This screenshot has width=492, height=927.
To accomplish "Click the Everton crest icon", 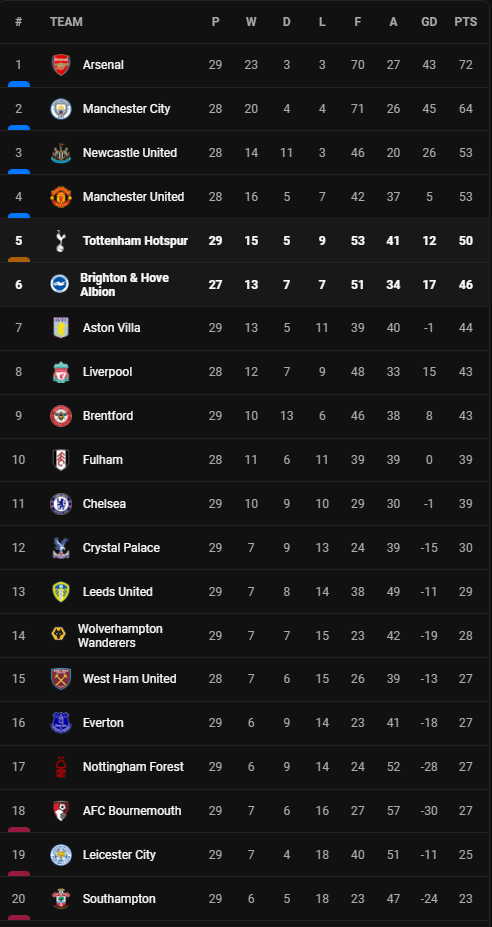I will click(x=61, y=723).
